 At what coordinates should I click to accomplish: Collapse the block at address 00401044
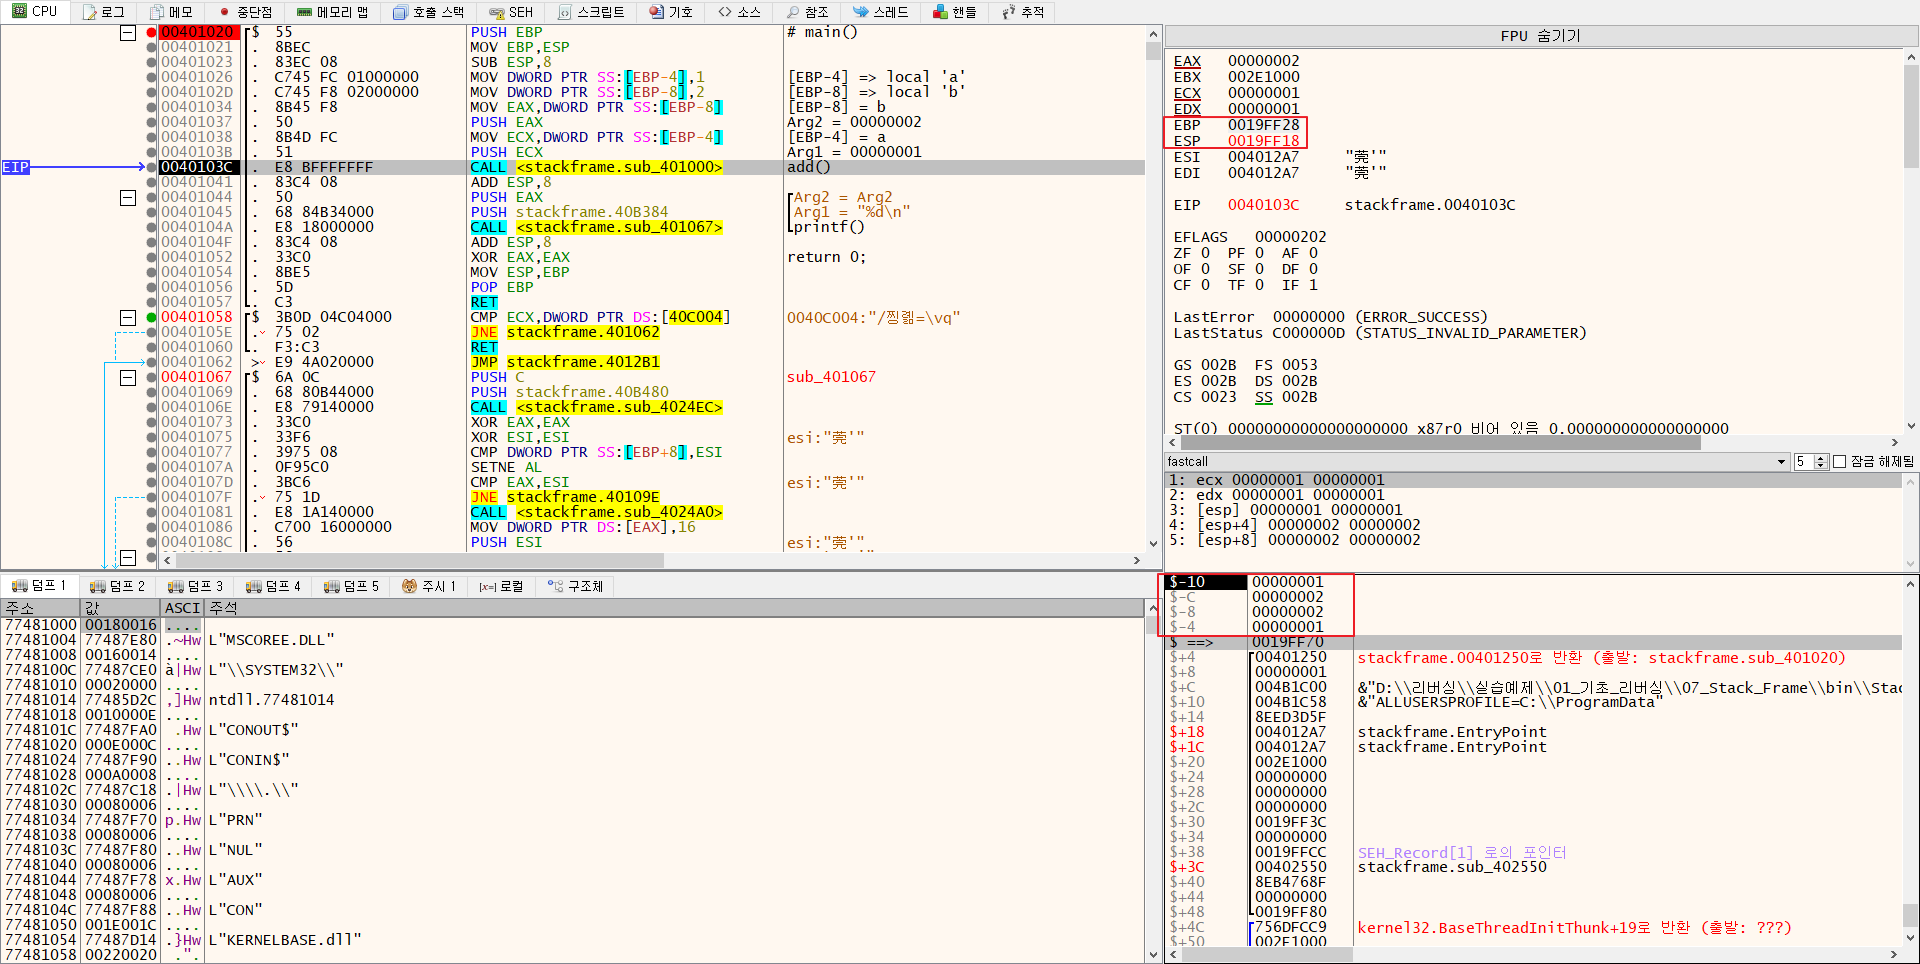click(x=128, y=198)
